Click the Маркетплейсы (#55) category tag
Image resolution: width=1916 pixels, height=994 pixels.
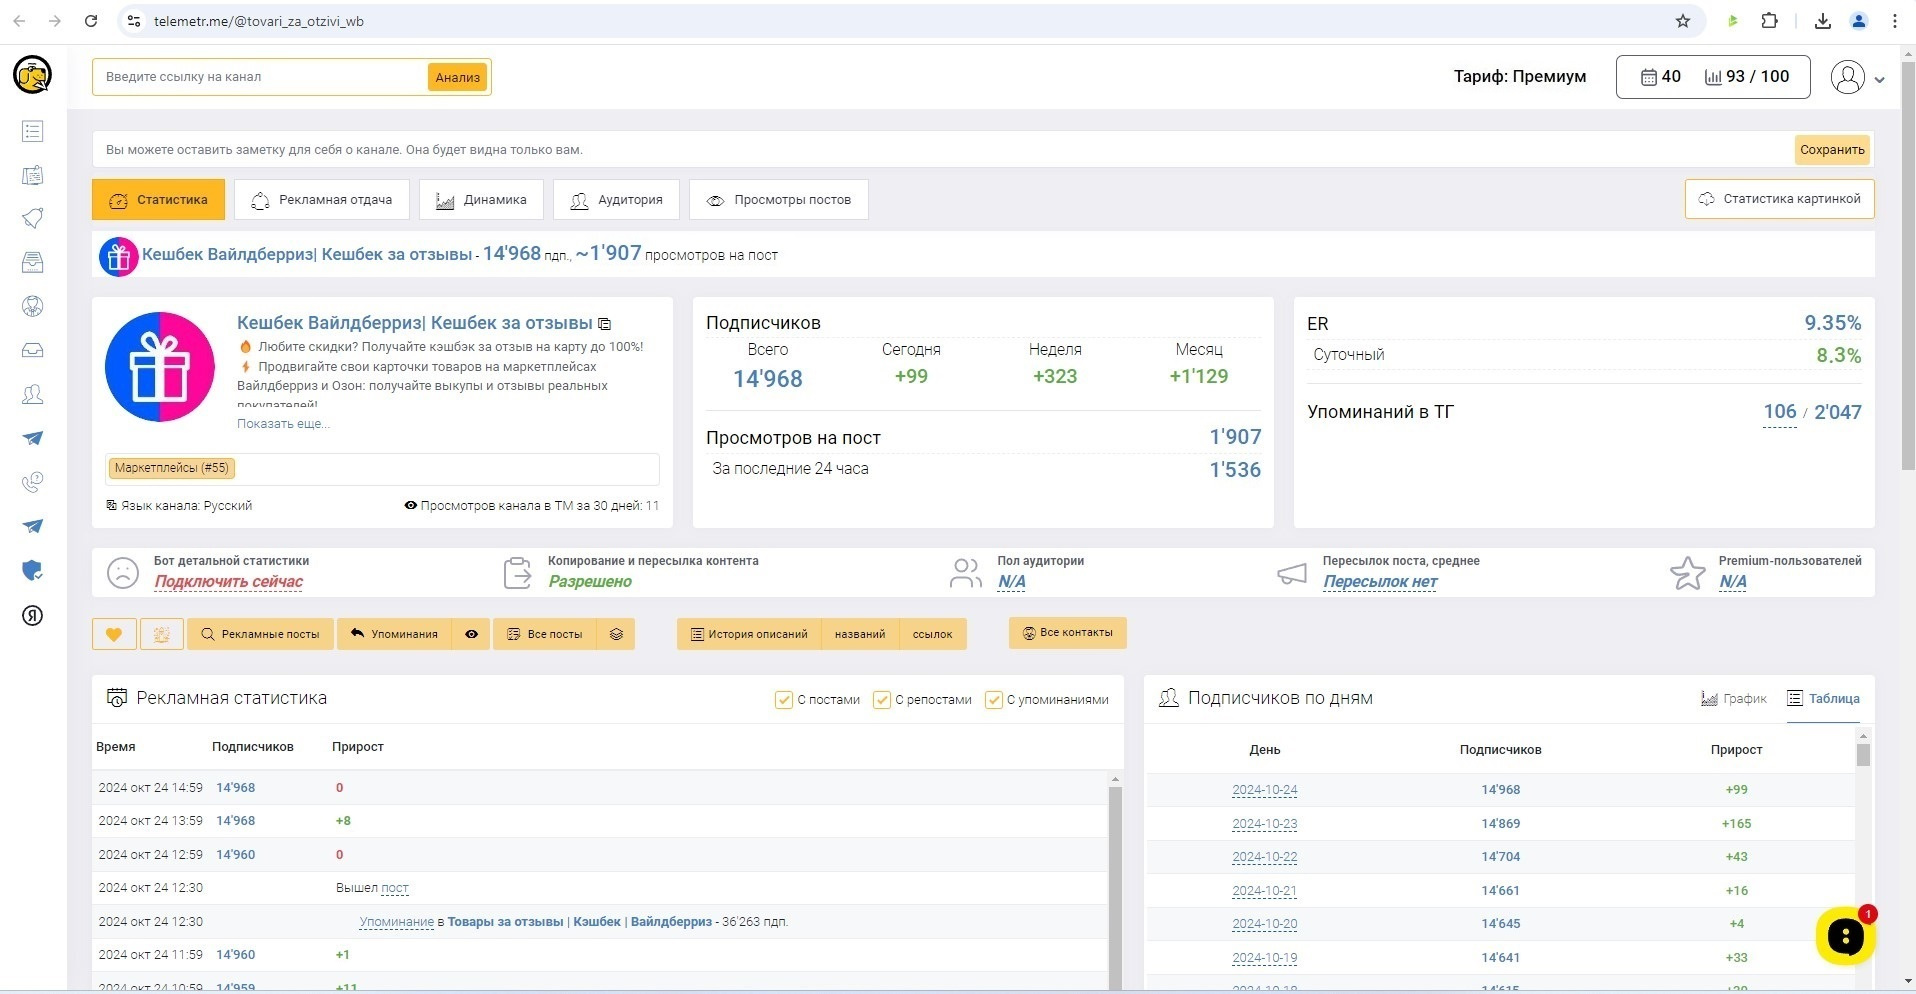171,468
